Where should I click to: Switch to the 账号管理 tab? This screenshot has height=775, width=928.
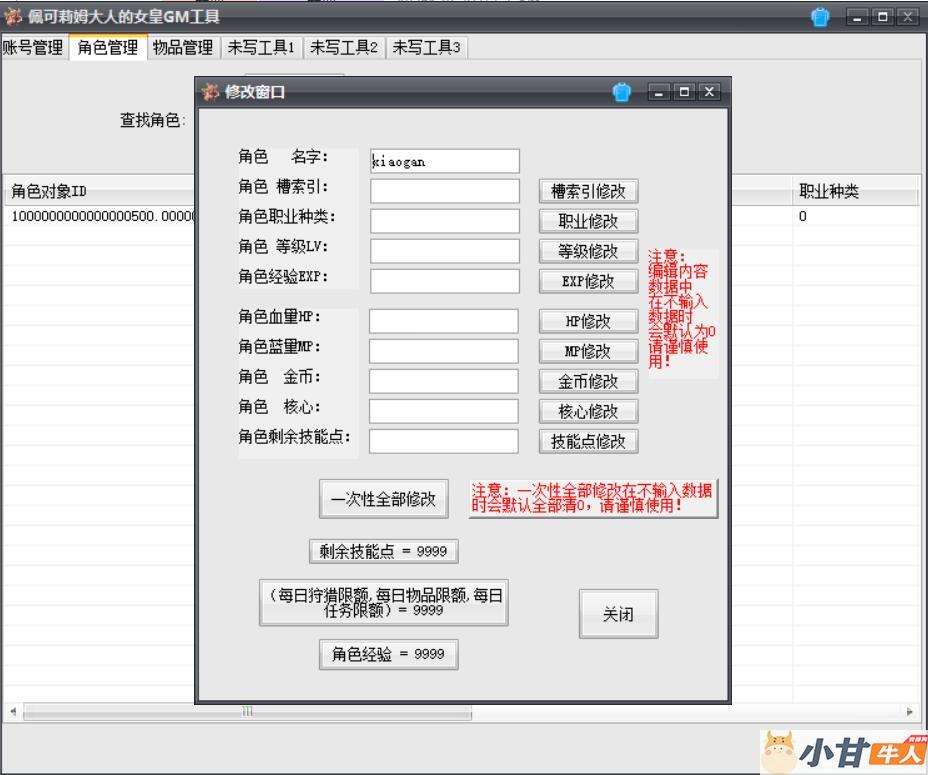(x=33, y=47)
